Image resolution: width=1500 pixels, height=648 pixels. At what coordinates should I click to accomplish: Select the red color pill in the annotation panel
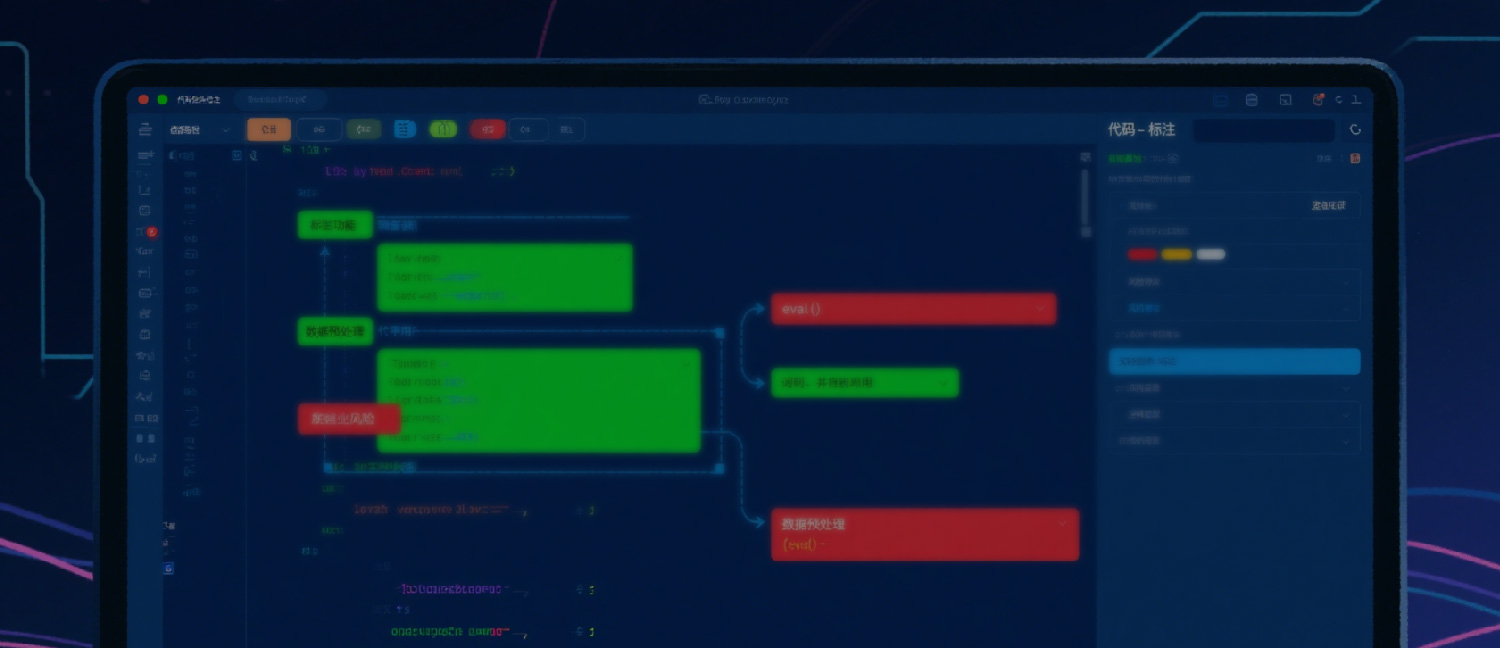[x=1142, y=254]
